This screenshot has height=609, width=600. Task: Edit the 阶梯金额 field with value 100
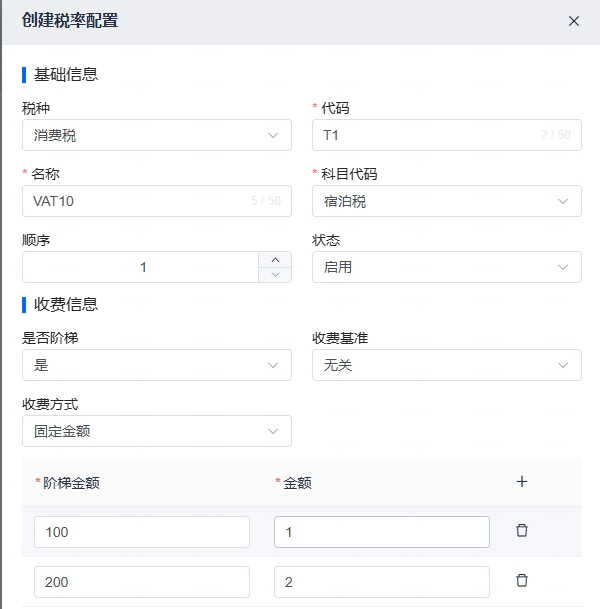point(141,532)
